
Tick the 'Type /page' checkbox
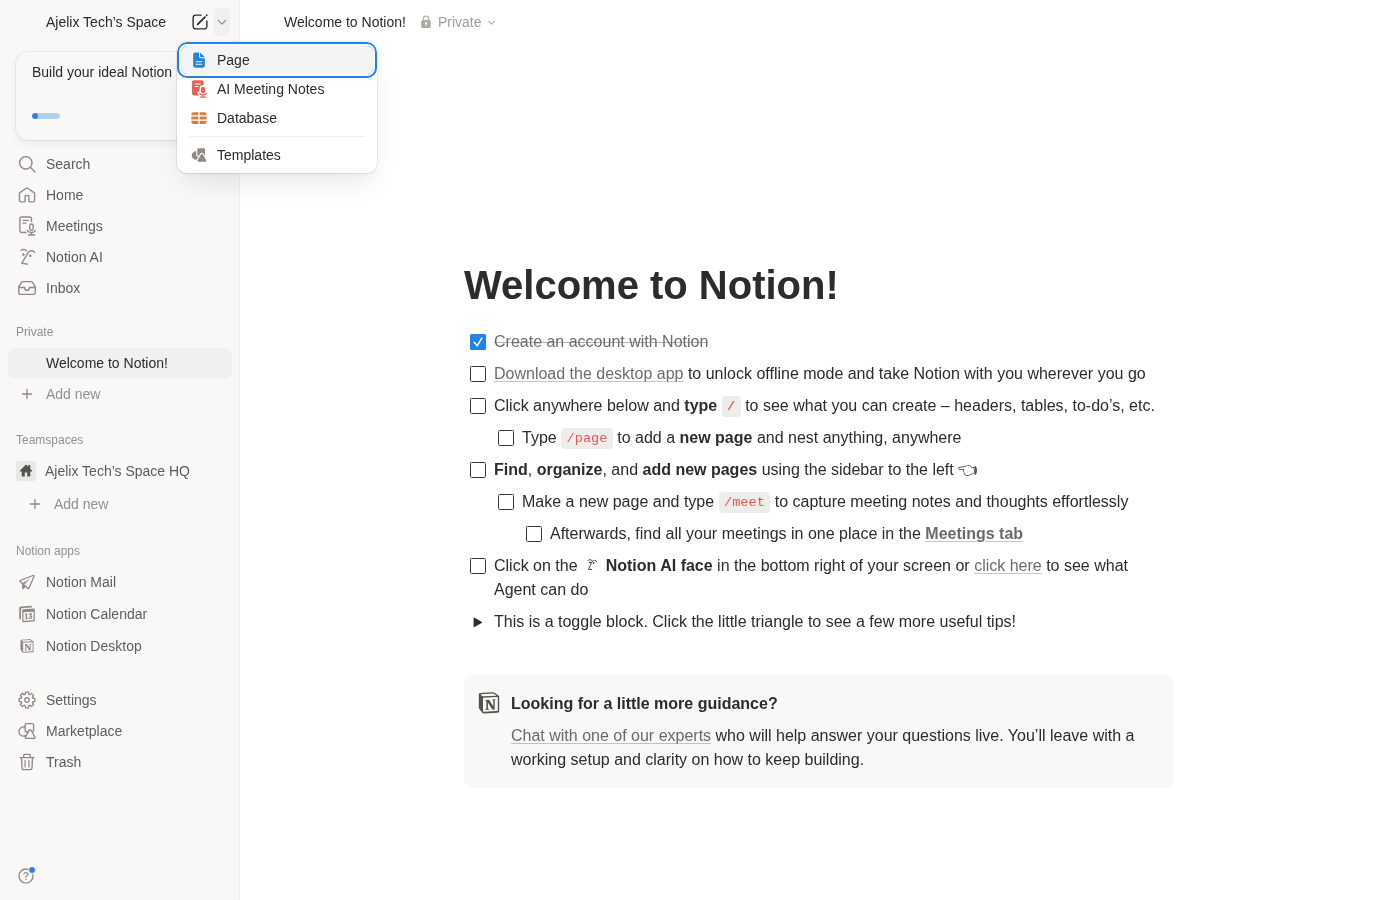[x=506, y=438]
